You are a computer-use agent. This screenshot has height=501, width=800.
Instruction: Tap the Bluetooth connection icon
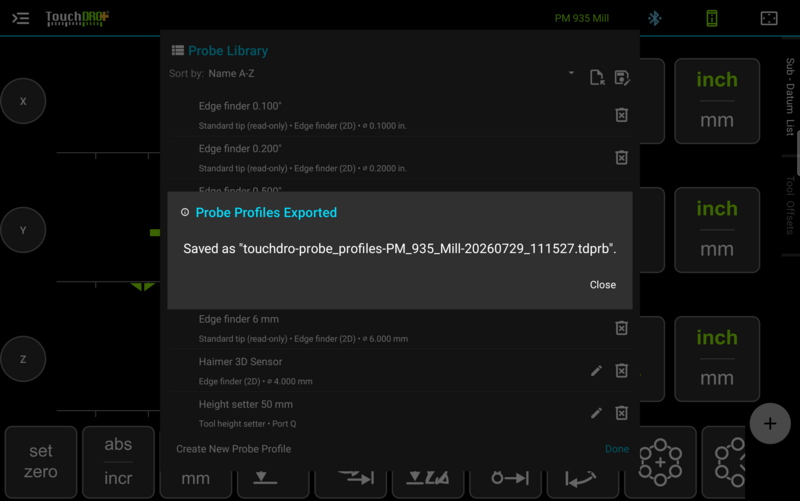pyautogui.click(x=655, y=18)
